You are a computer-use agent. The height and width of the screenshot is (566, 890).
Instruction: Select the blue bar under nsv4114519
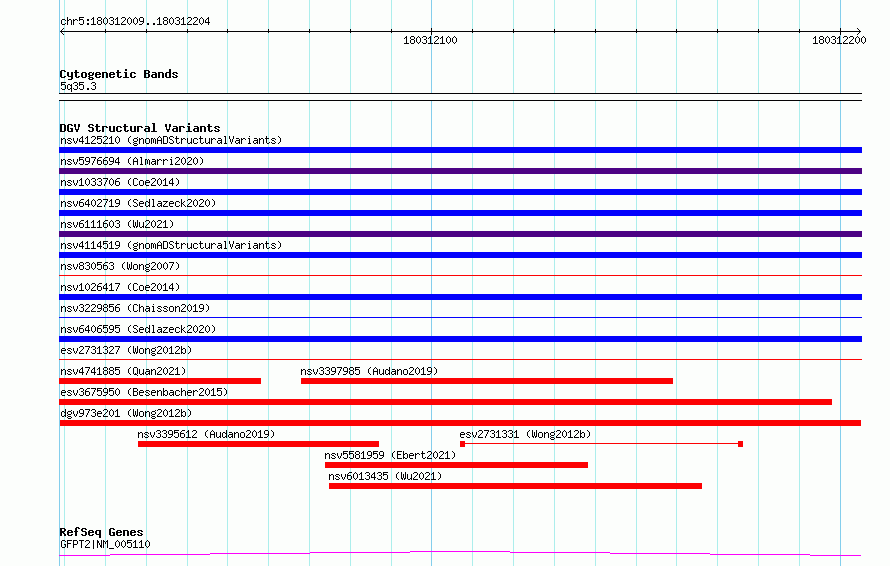(460, 255)
